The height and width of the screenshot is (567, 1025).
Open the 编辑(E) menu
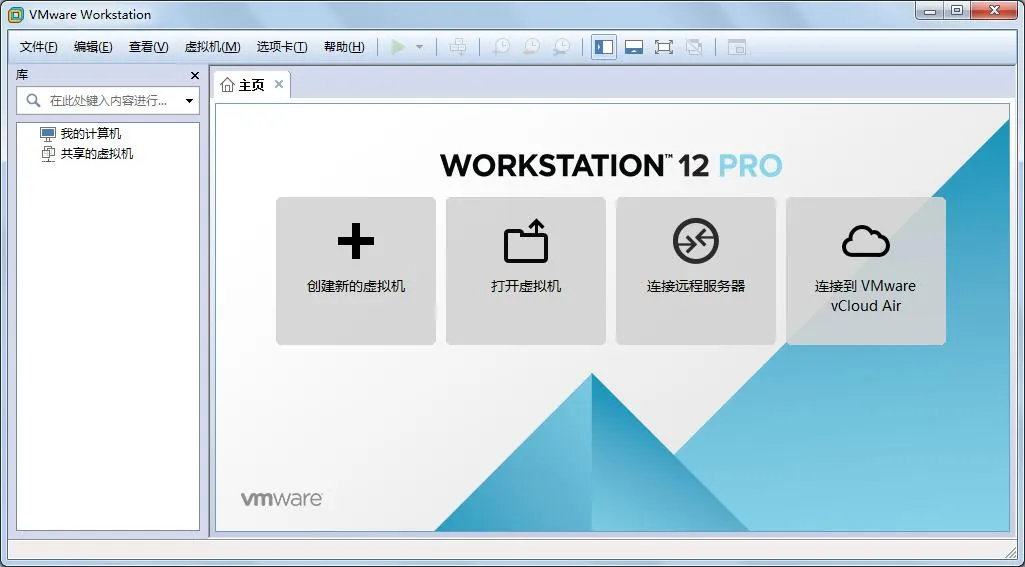point(93,47)
